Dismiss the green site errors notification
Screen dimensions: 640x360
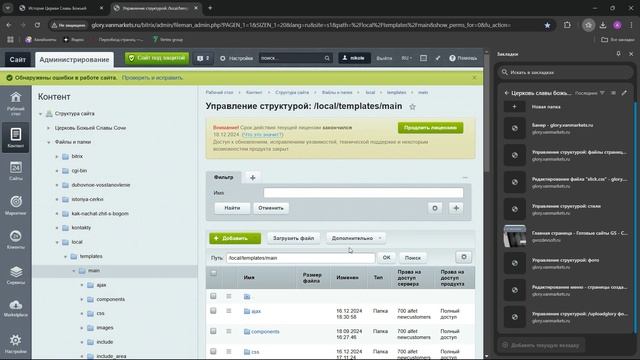[474, 78]
